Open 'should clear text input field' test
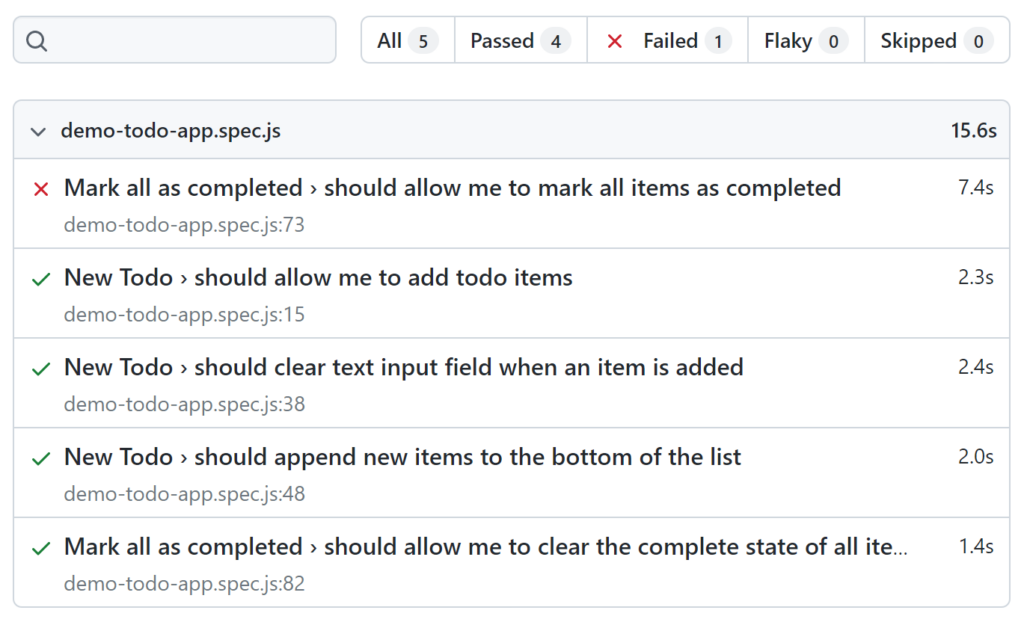 pyautogui.click(x=403, y=368)
